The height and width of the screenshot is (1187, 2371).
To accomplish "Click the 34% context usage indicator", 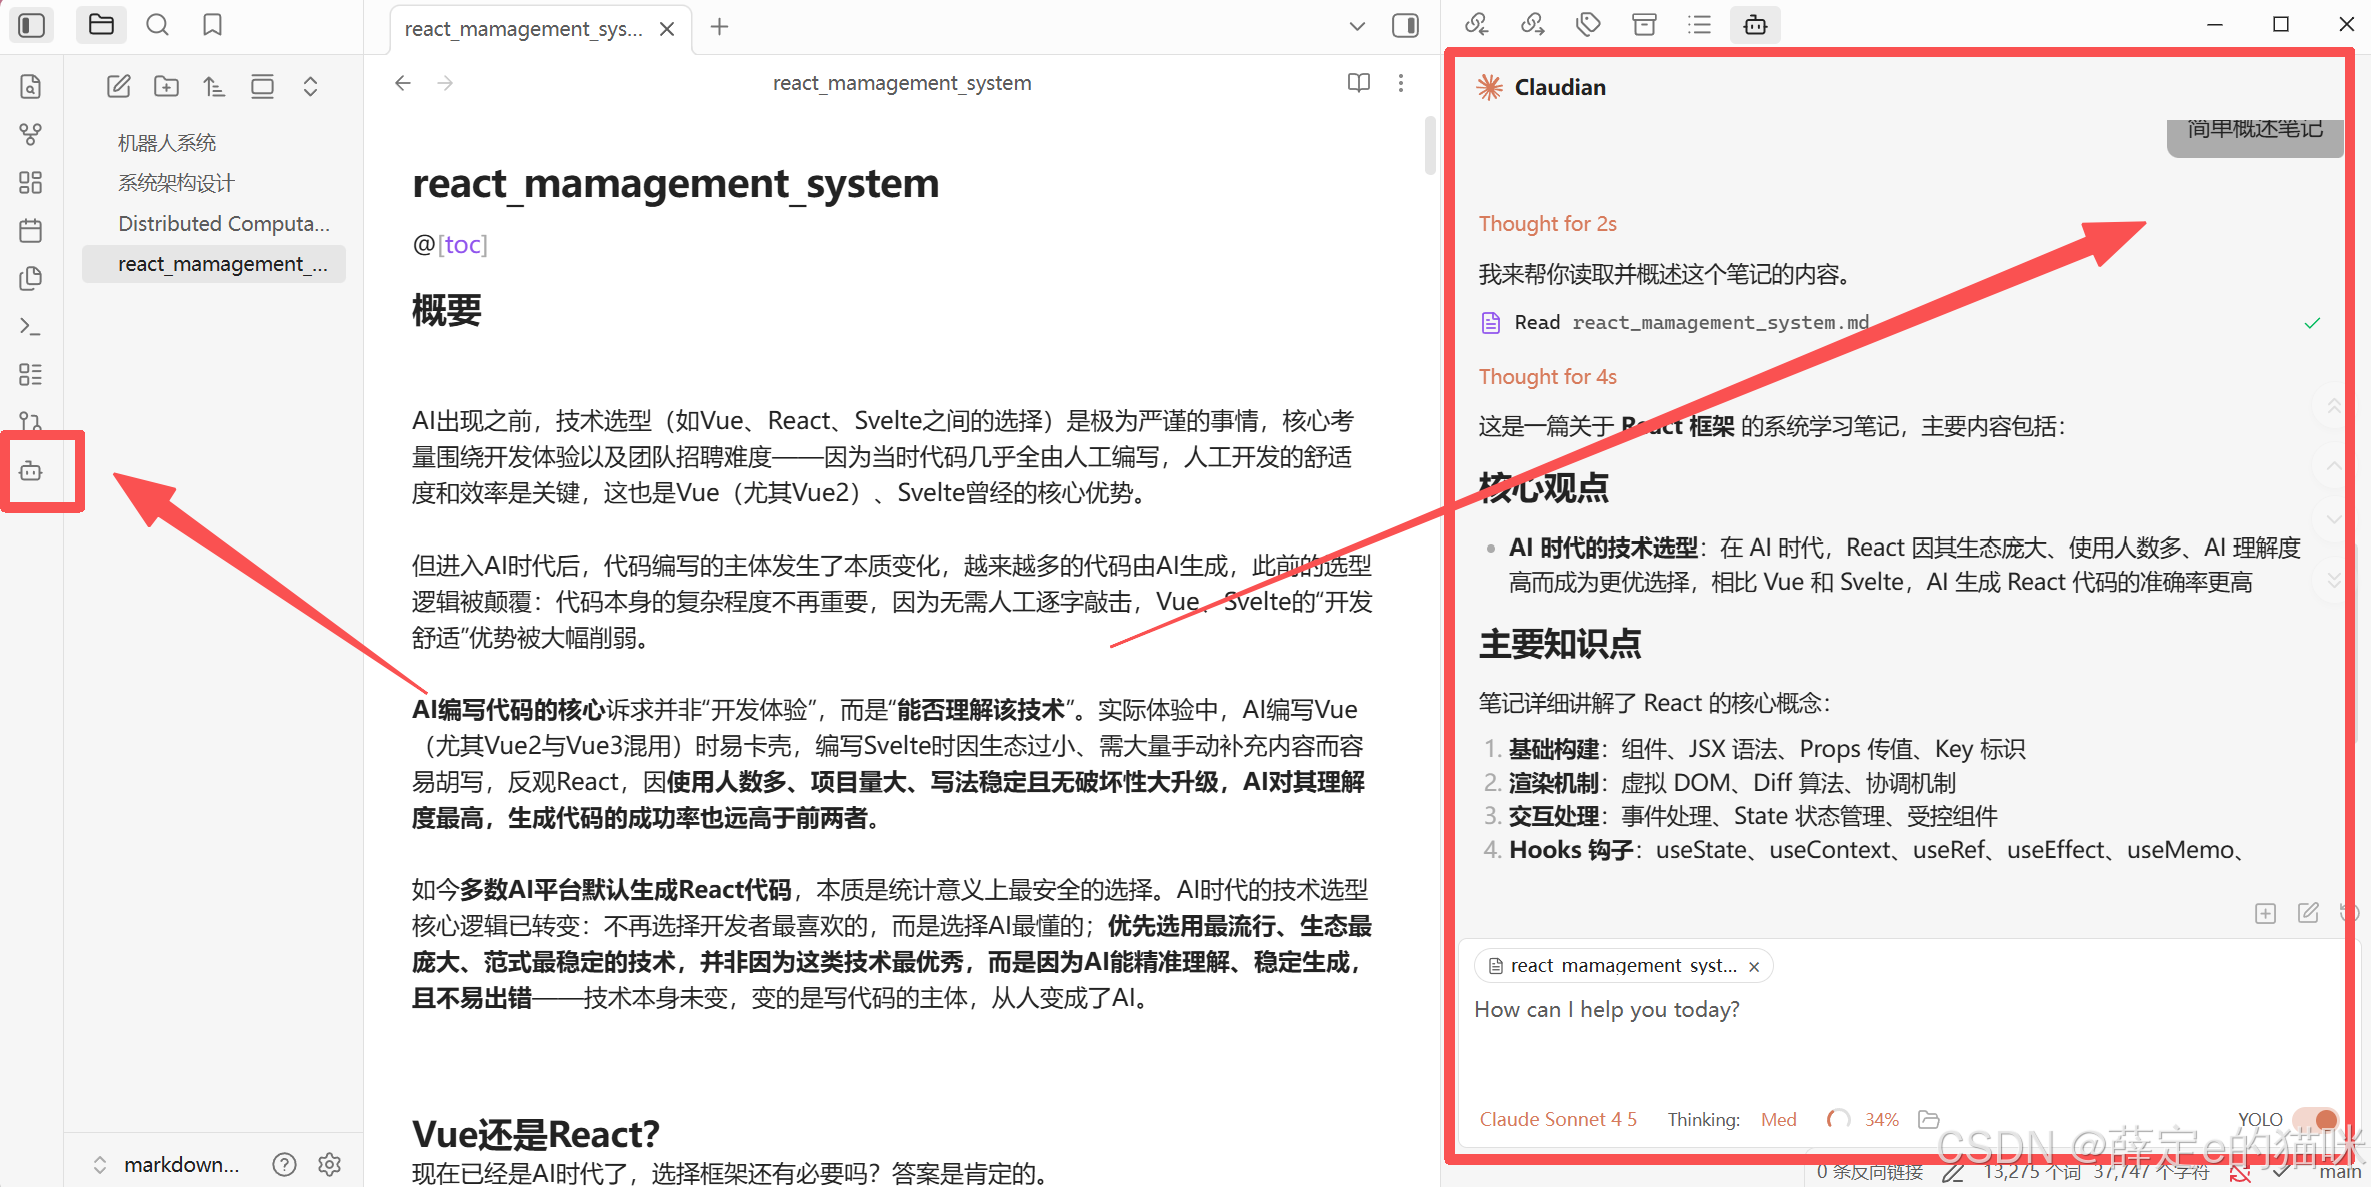I will point(1881,1119).
